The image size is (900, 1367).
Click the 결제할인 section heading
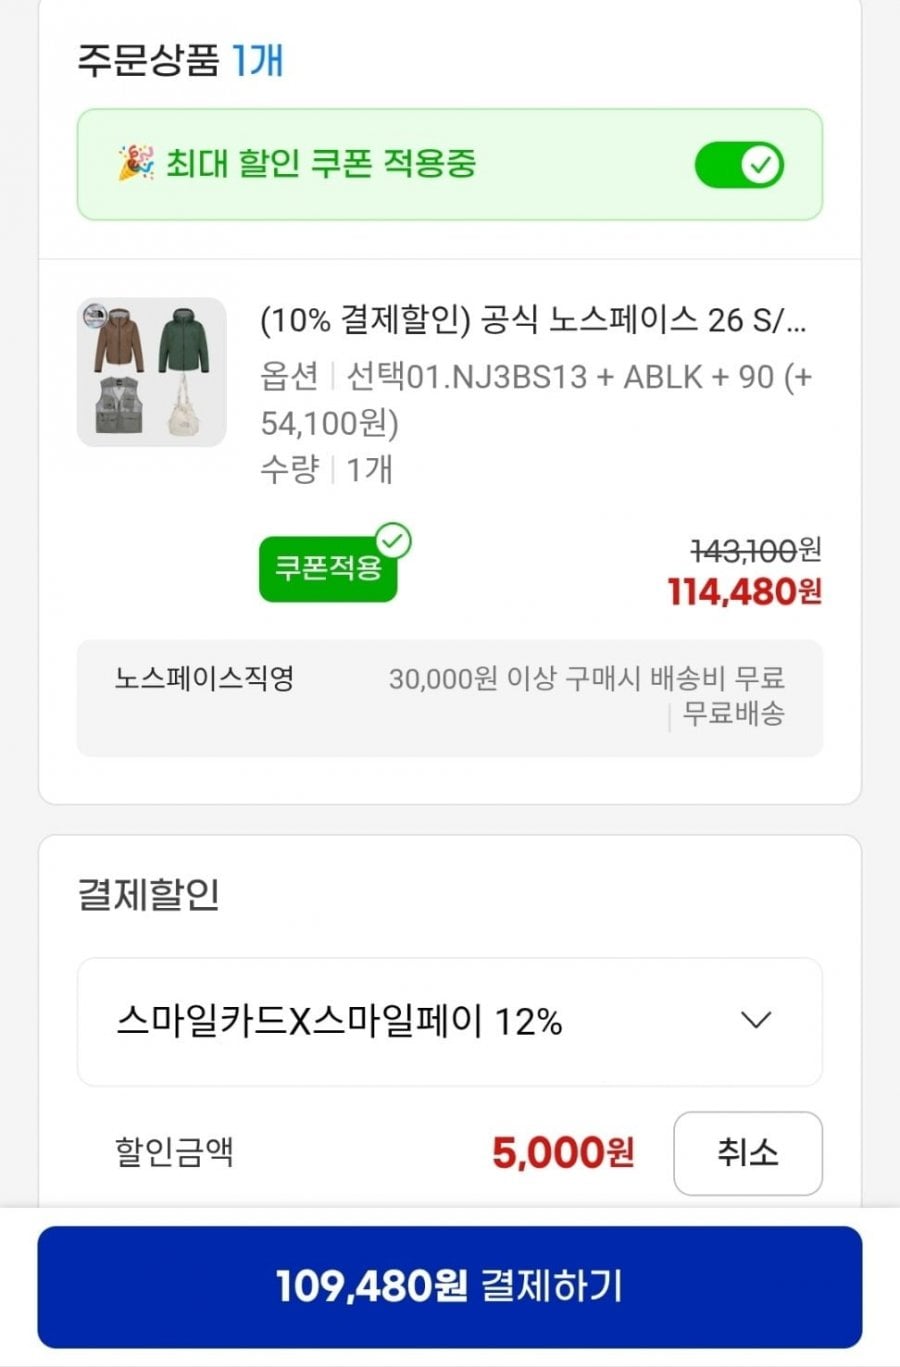pyautogui.click(x=148, y=894)
